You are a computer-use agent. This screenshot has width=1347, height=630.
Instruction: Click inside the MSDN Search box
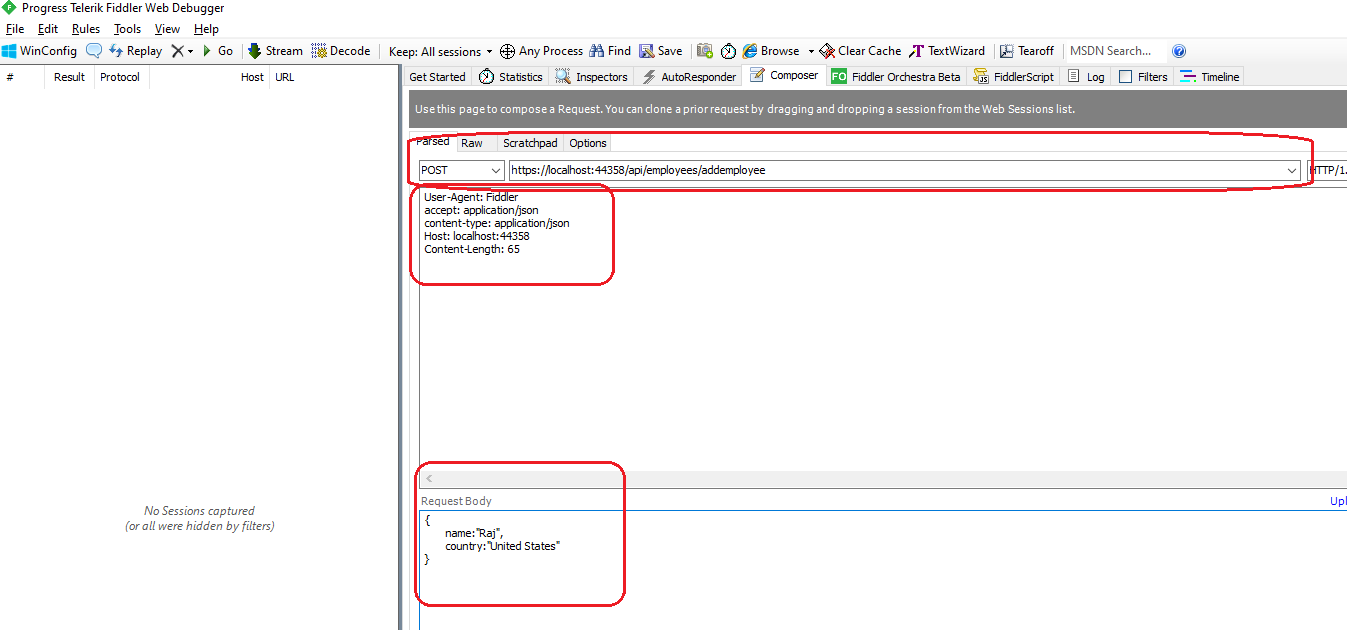pos(1114,51)
